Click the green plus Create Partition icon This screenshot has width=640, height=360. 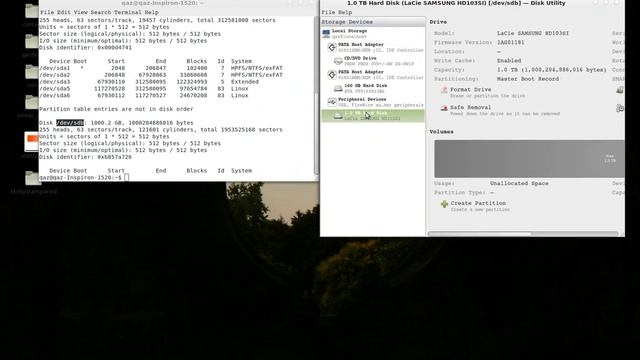[x=444, y=204]
